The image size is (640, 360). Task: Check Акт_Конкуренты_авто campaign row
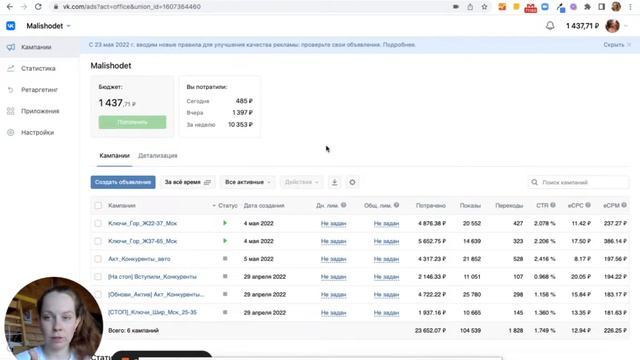tap(98, 259)
